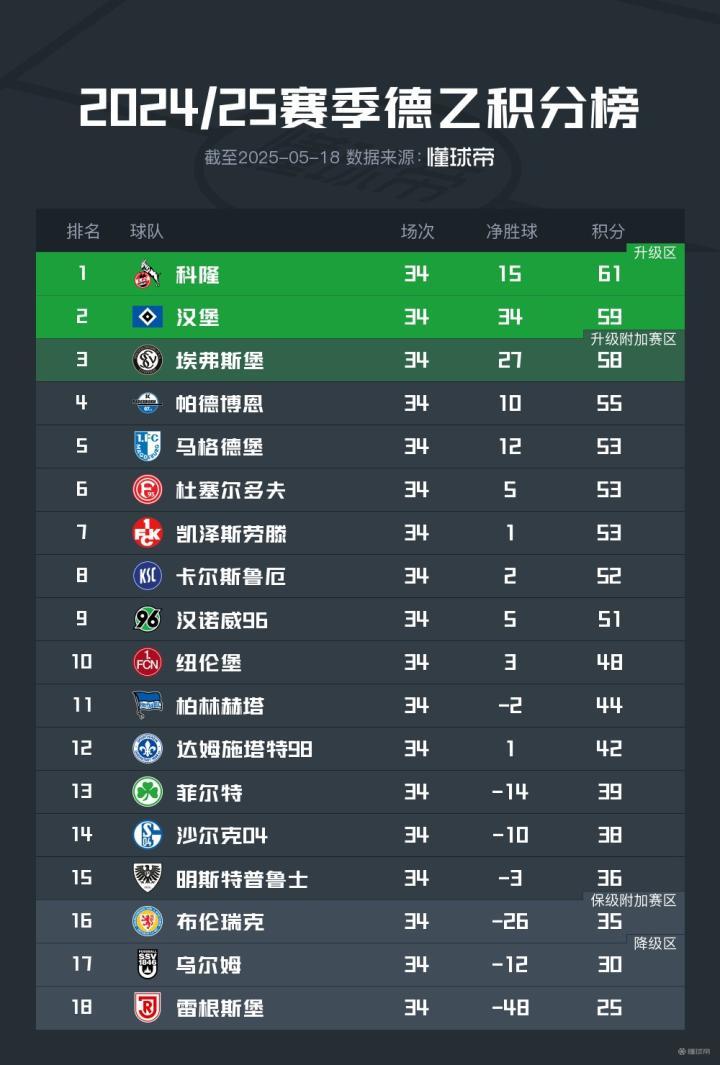
Task: Open the 雷根斯堡 red shield badge
Action: [x=147, y=1007]
